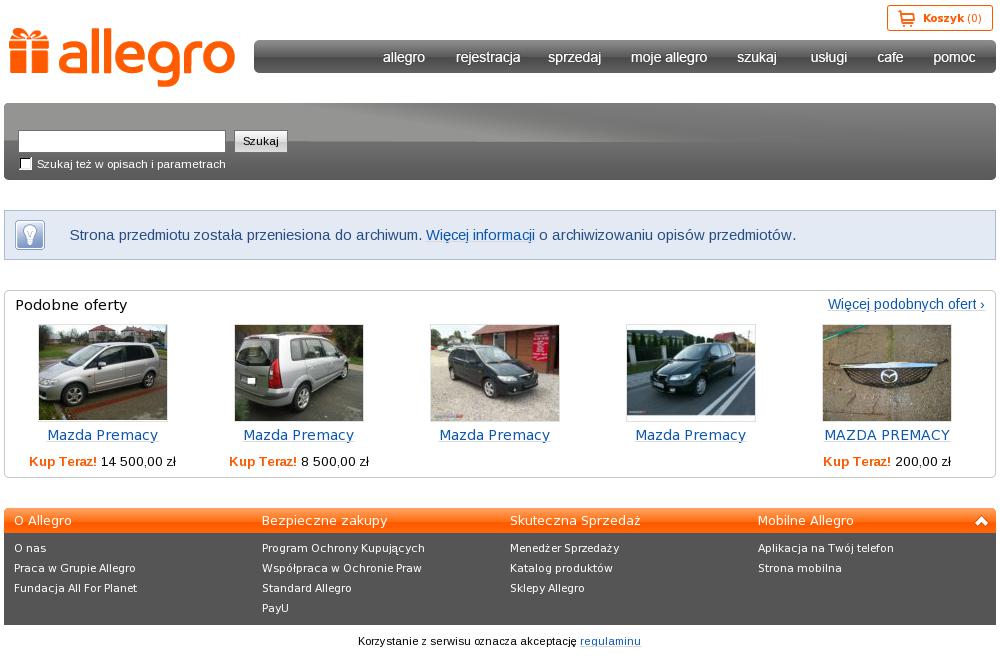Viewport: 1000px width, 661px height.
Task: Open 'Mazda Premacy' title link for 8 500,00 zł offer
Action: pyautogui.click(x=298, y=435)
